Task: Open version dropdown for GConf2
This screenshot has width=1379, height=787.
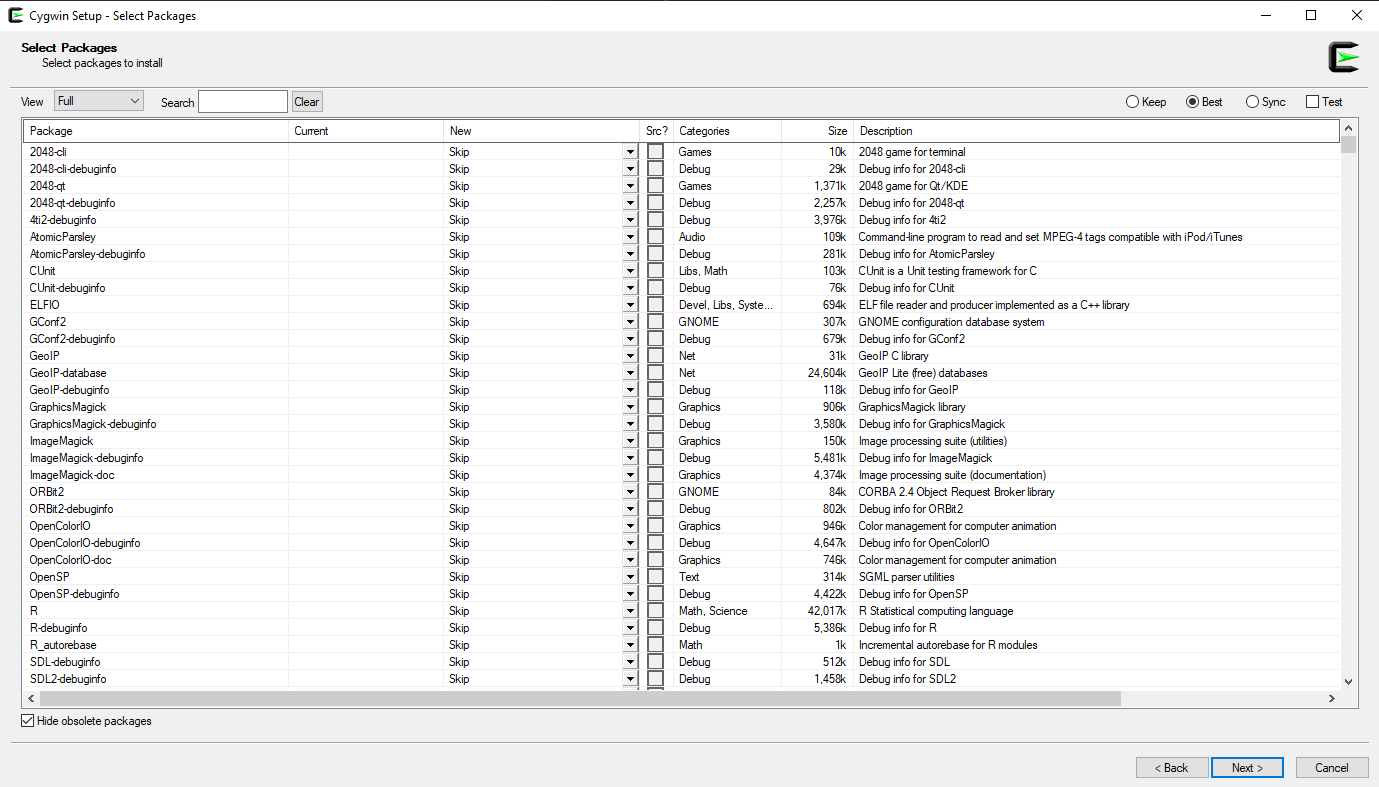Action: tap(630, 322)
